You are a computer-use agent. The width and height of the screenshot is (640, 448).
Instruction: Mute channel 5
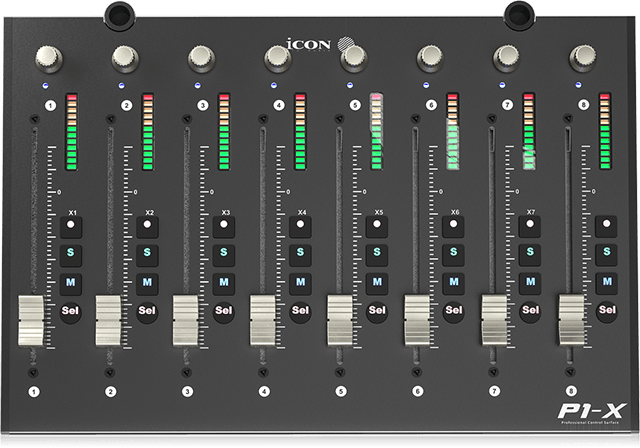377,284
